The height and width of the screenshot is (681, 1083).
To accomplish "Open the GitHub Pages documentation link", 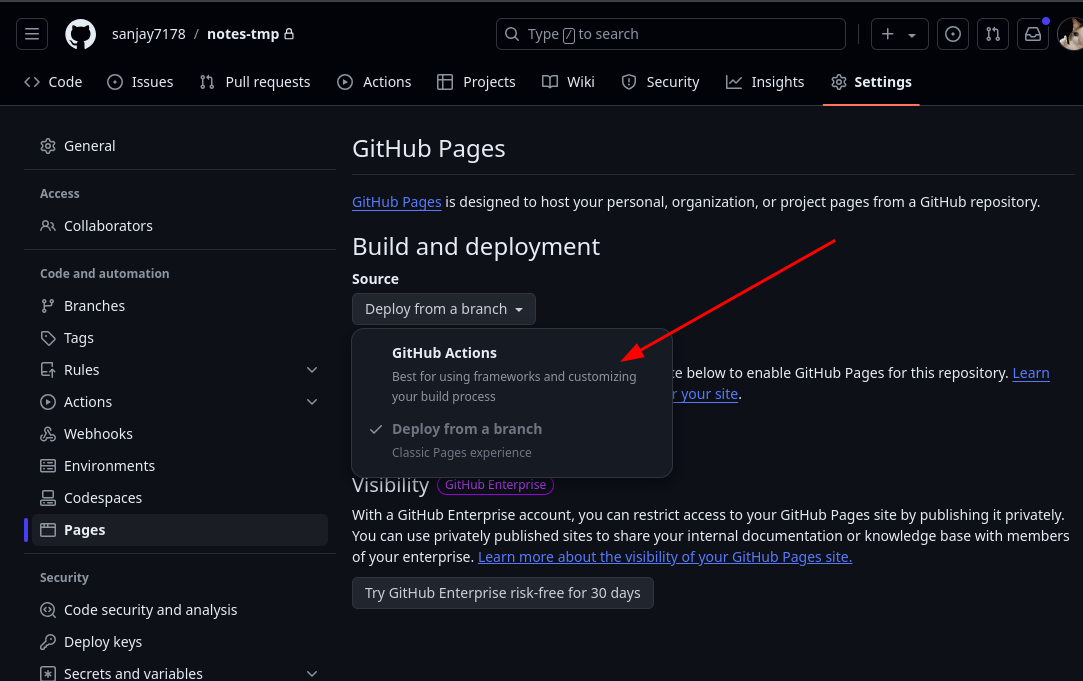I will pyautogui.click(x=396, y=202).
